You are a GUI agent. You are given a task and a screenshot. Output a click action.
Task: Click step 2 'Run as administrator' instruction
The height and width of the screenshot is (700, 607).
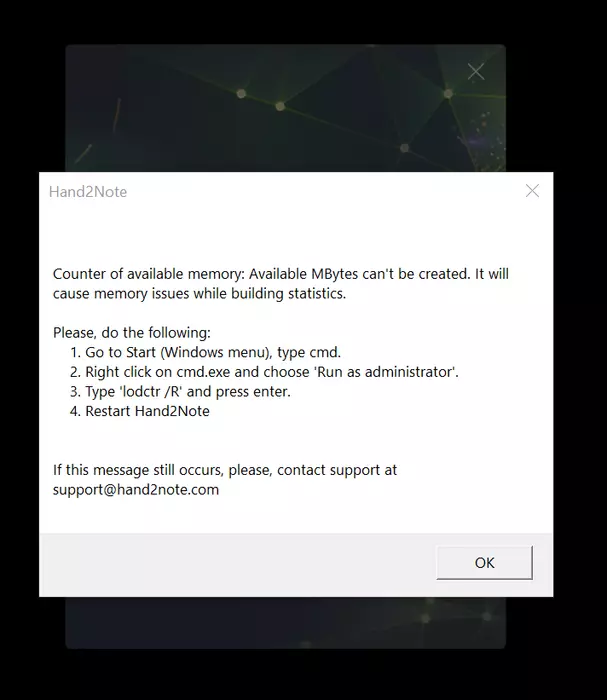(264, 372)
